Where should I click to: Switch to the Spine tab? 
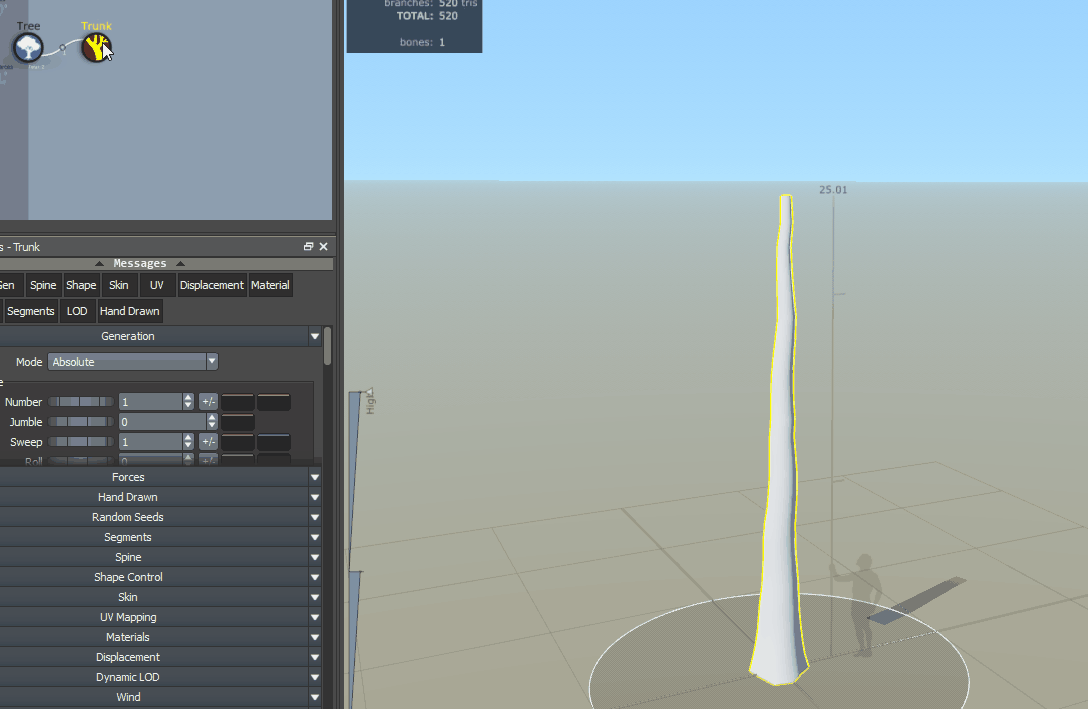point(43,285)
